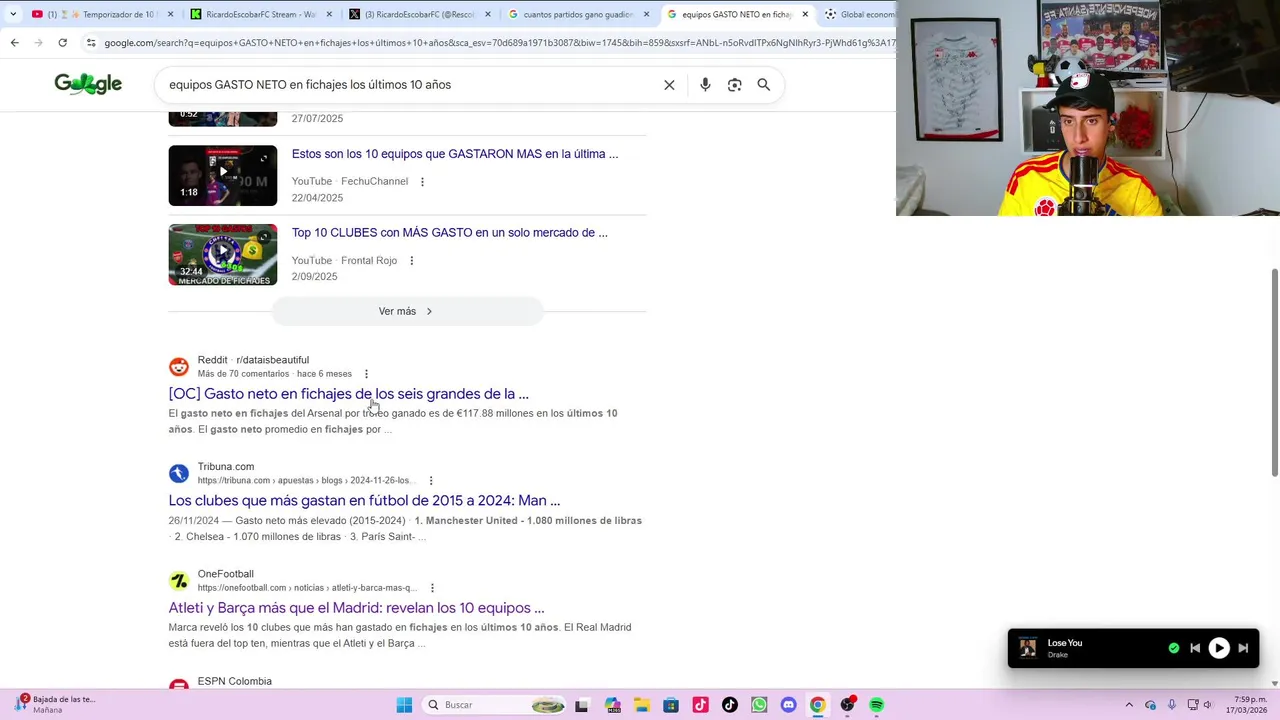Open more options for Tribuna.com result
The image size is (1280, 720).
click(x=432, y=481)
